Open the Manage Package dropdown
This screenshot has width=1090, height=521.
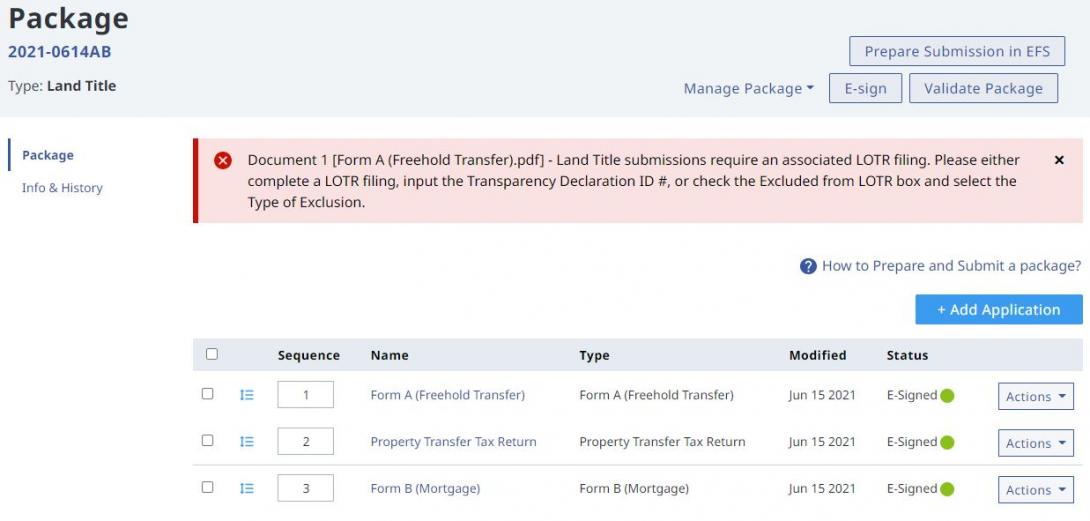[x=749, y=88]
